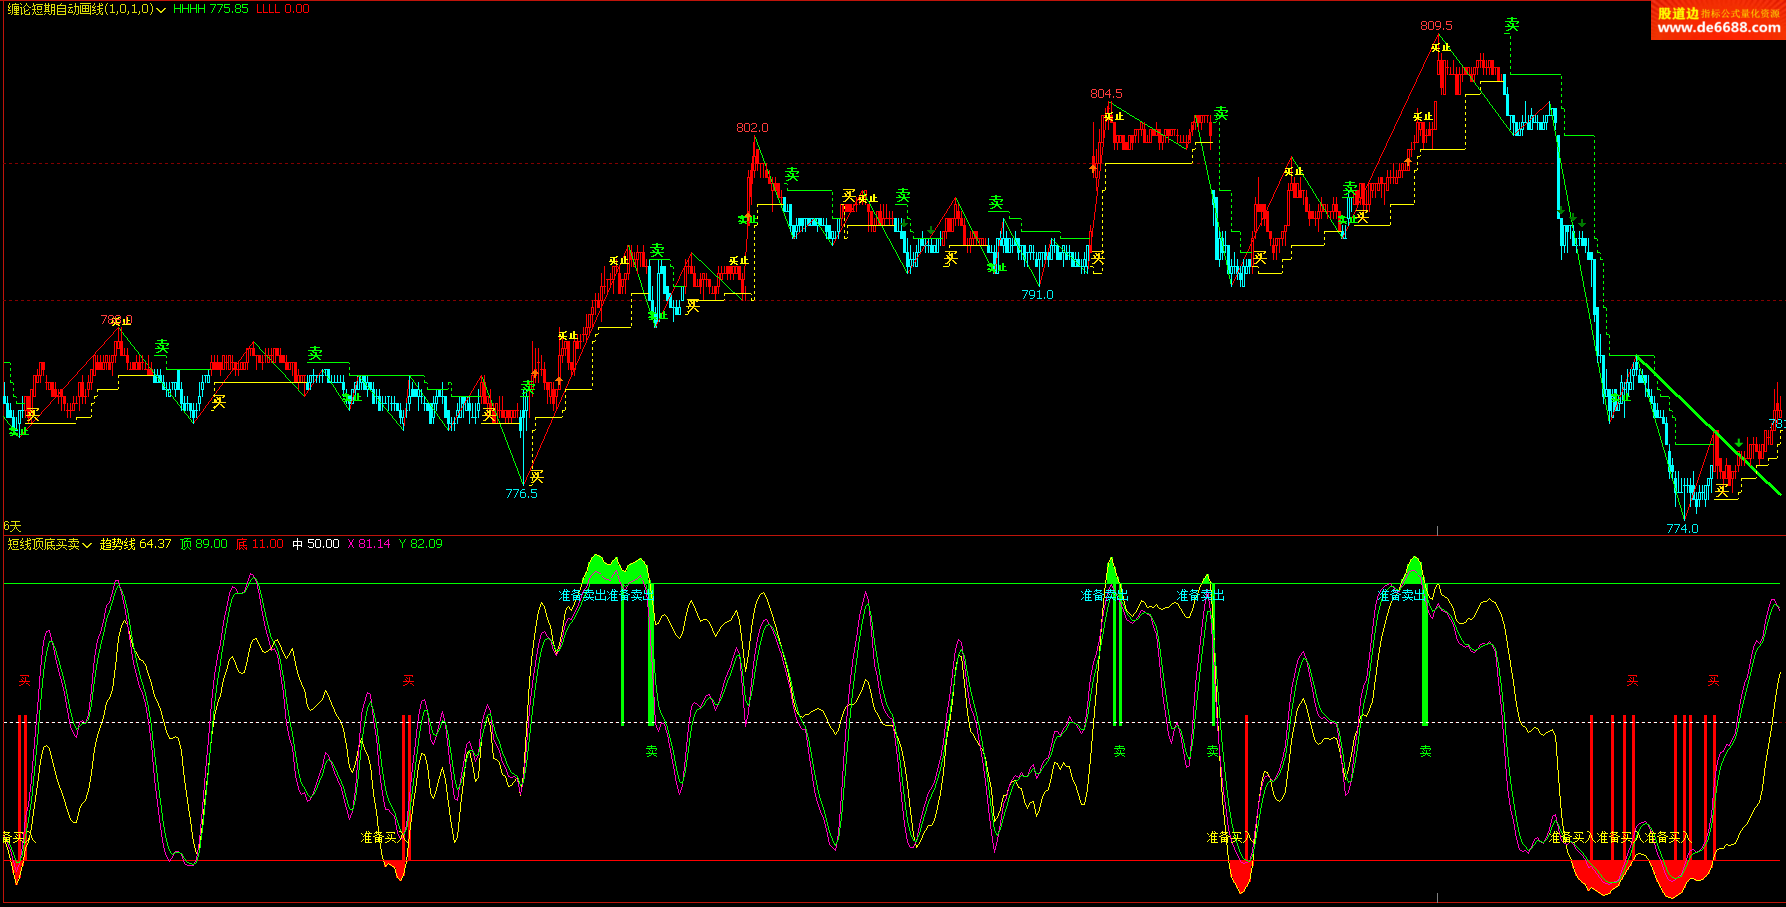
Task: Click the 6天 period label
Action: coord(12,526)
